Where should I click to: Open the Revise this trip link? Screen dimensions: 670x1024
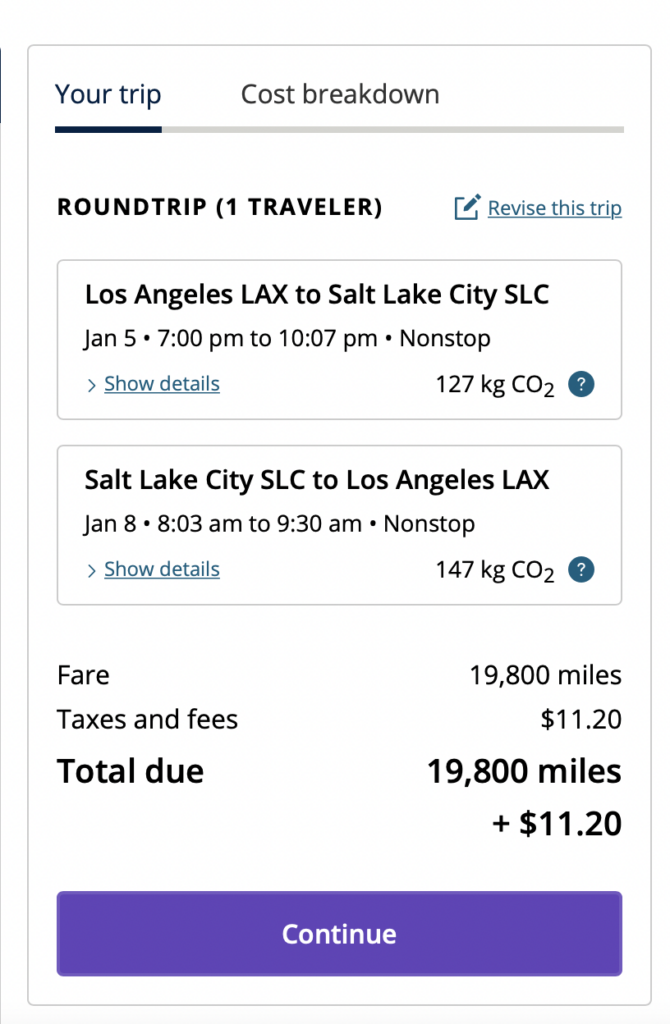(x=555, y=208)
